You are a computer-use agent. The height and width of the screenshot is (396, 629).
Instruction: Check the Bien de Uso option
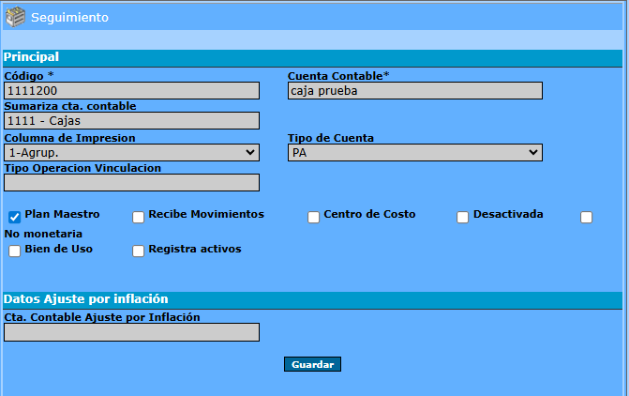[x=14, y=251]
